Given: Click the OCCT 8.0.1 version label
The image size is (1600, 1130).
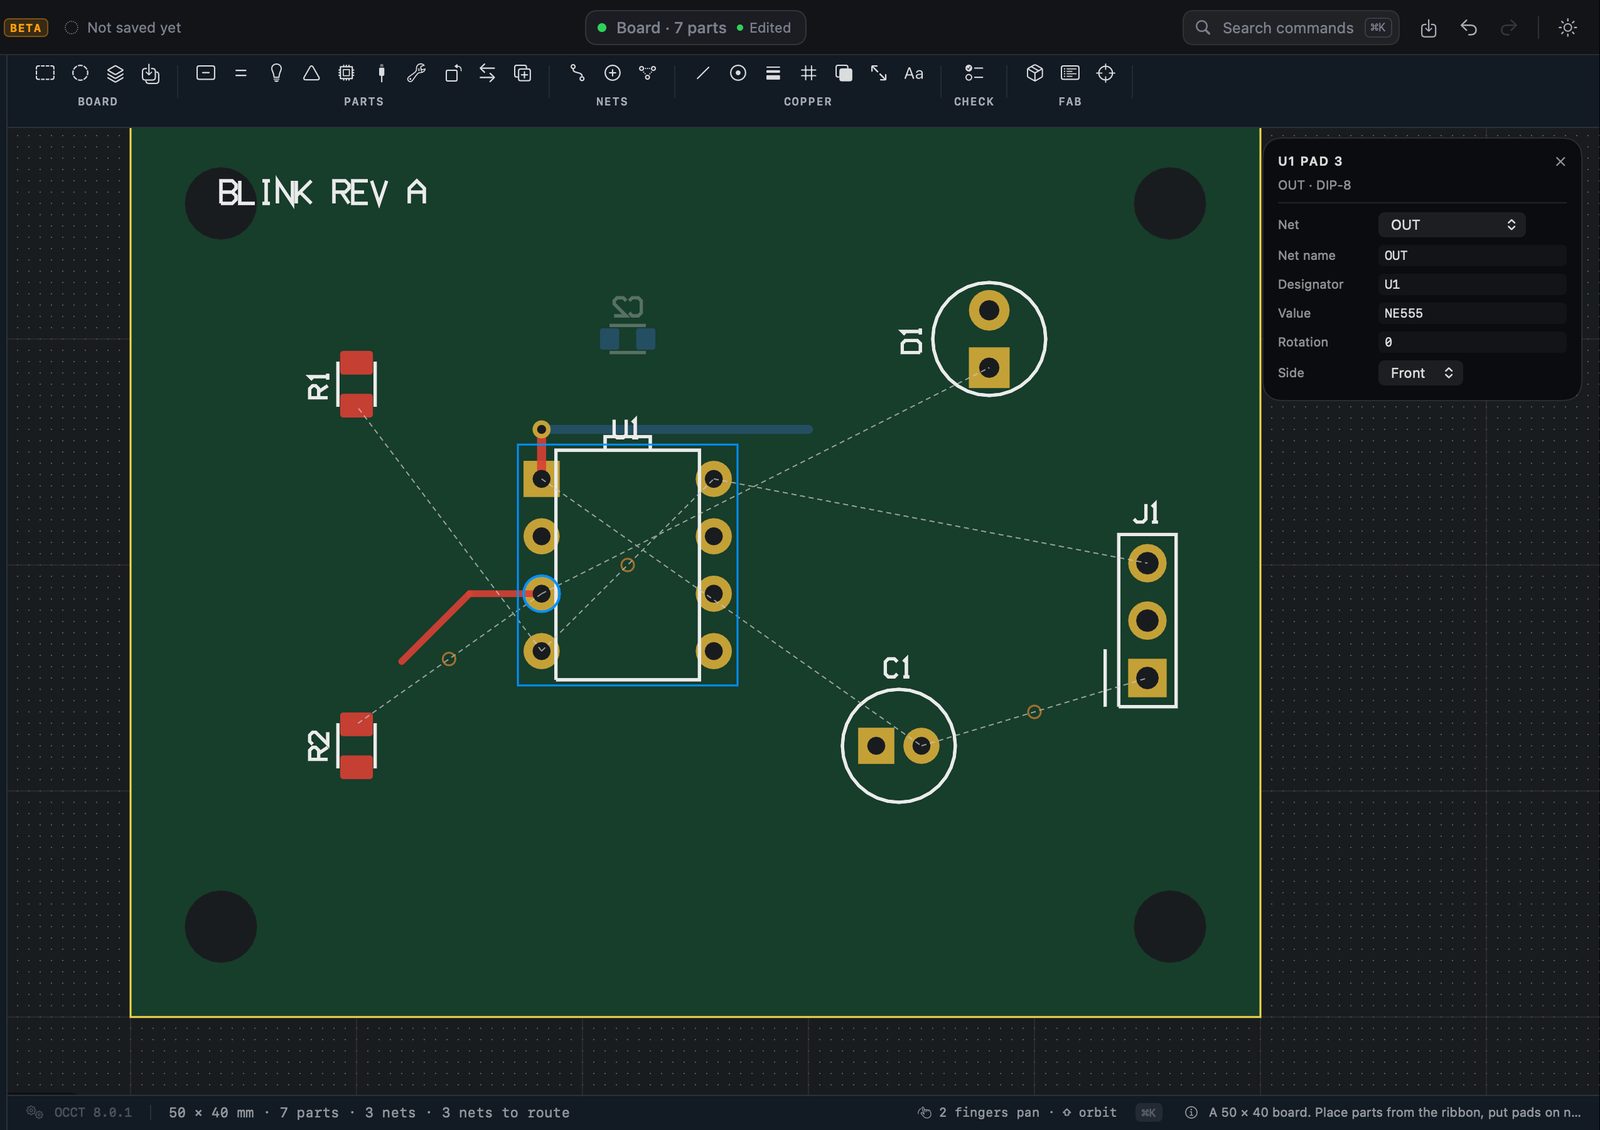Looking at the screenshot, I should point(93,1113).
